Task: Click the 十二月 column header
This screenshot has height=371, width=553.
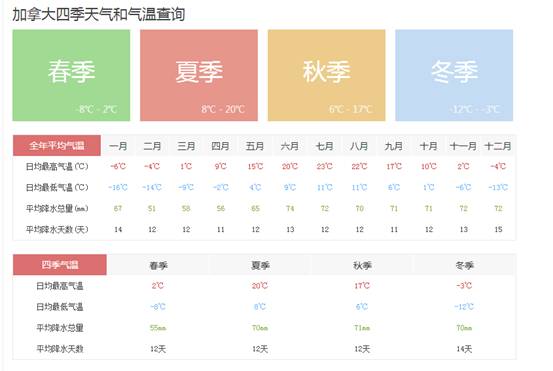Action: click(x=498, y=146)
